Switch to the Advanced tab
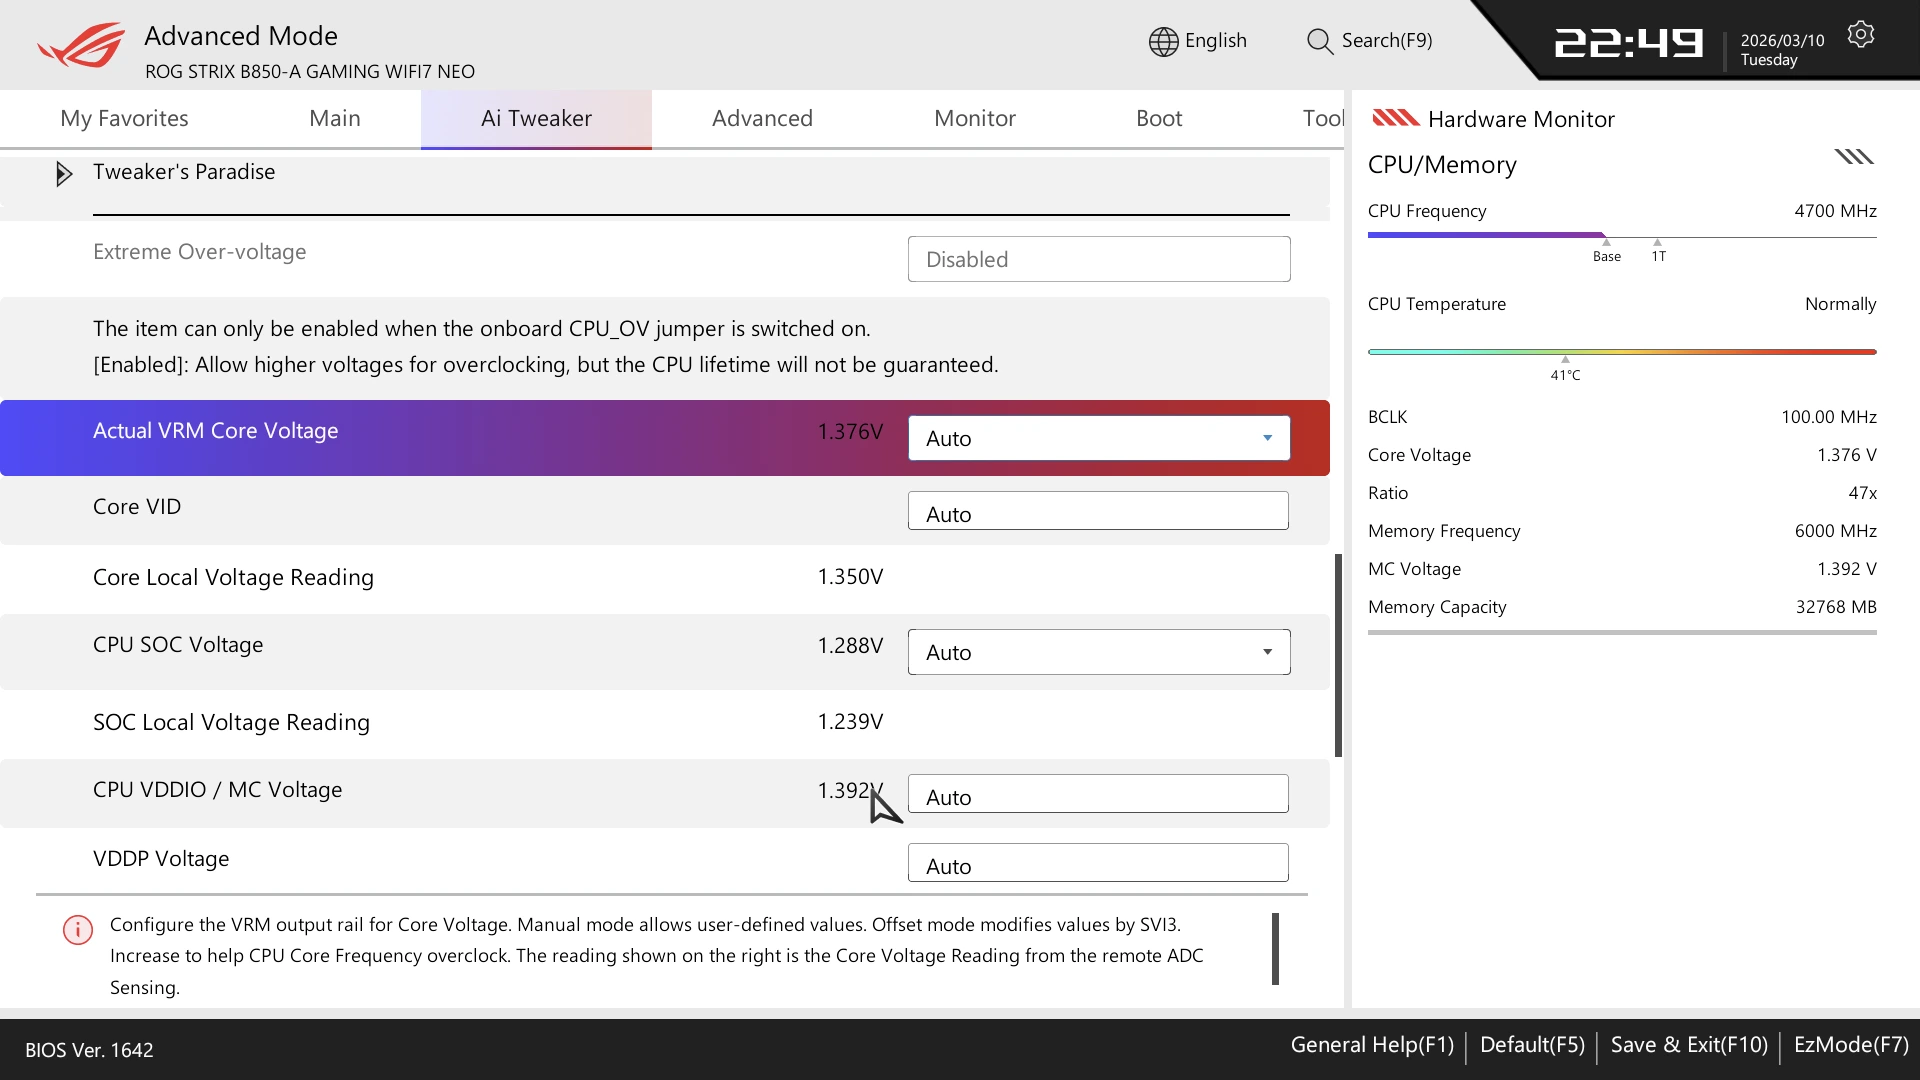The image size is (1920, 1080). point(762,119)
